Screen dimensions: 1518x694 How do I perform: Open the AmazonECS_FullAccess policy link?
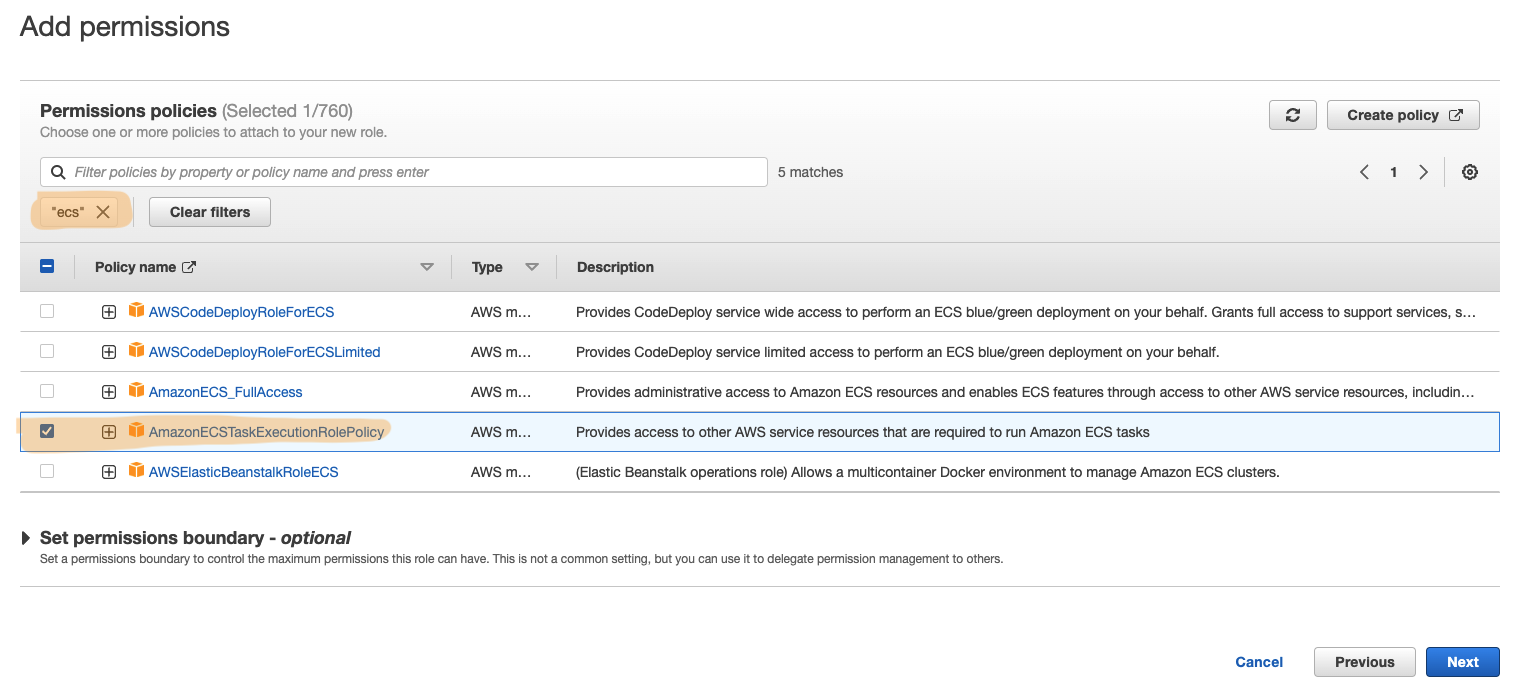(x=225, y=392)
